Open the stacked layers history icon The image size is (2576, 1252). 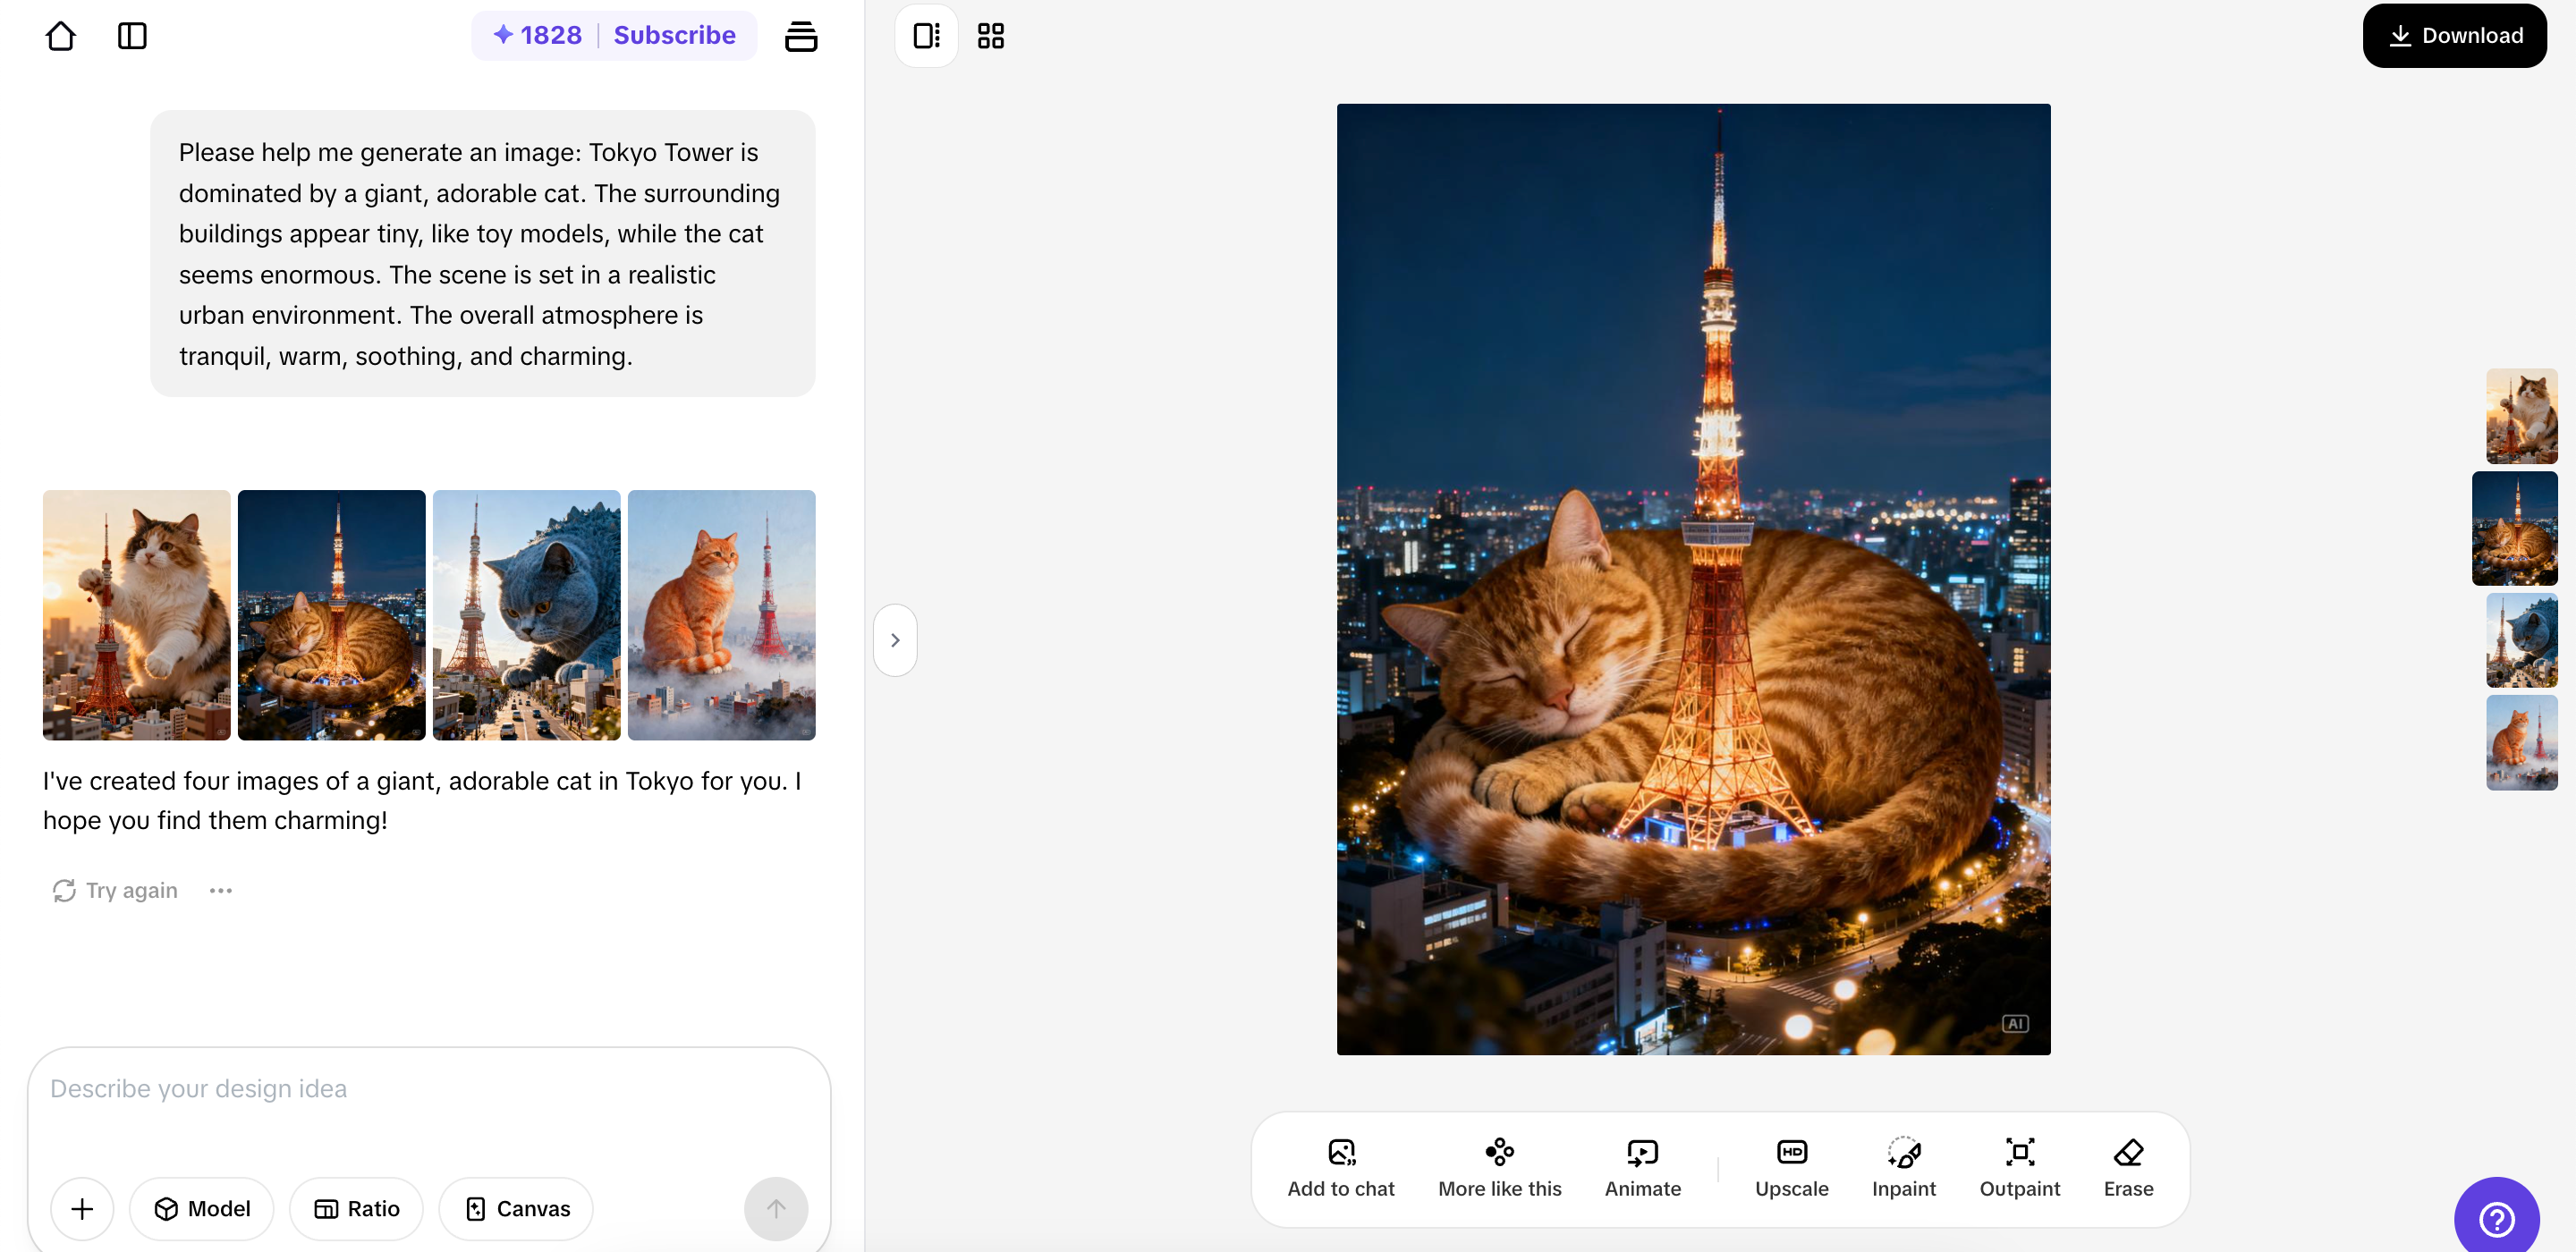800,36
